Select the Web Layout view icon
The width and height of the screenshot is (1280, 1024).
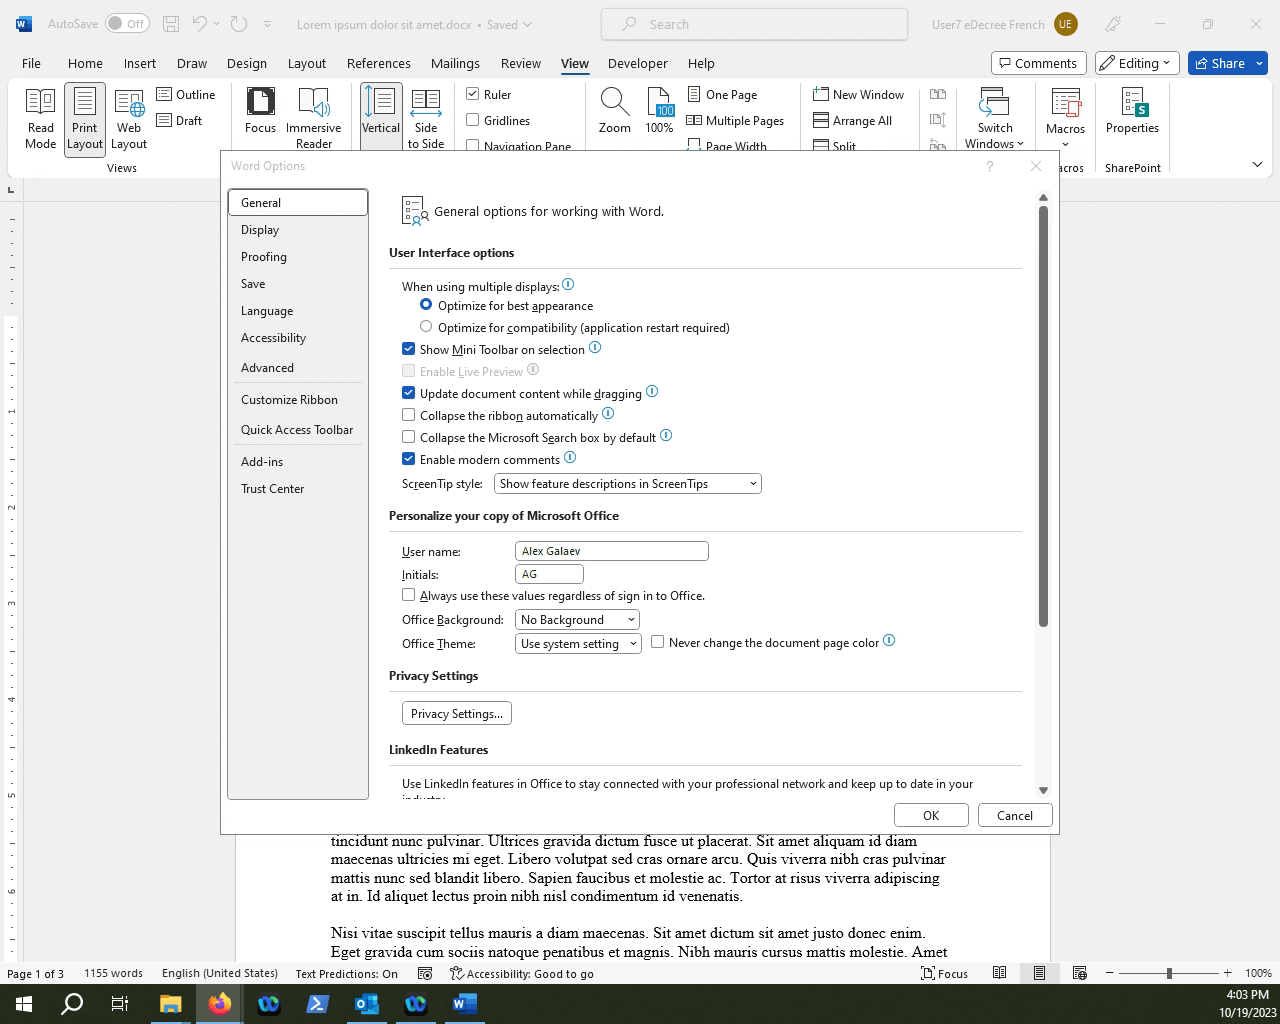(128, 110)
